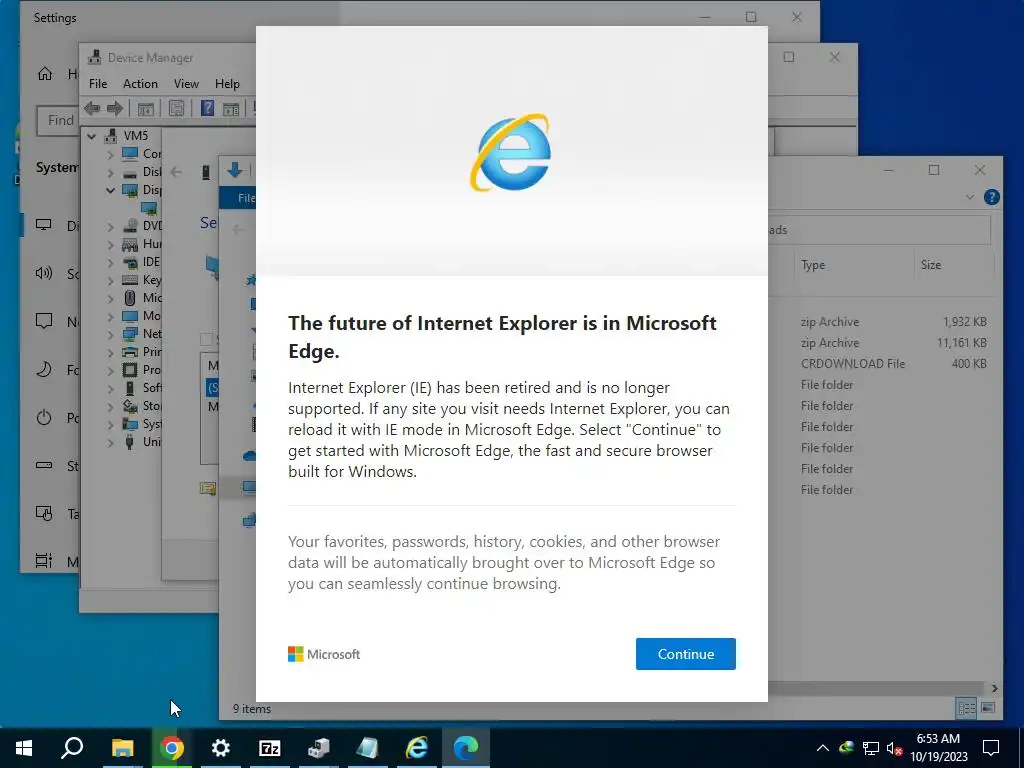Click the action pane icon in Device Manager toolbar
1024x768 pixels.
pyautogui.click(x=231, y=108)
